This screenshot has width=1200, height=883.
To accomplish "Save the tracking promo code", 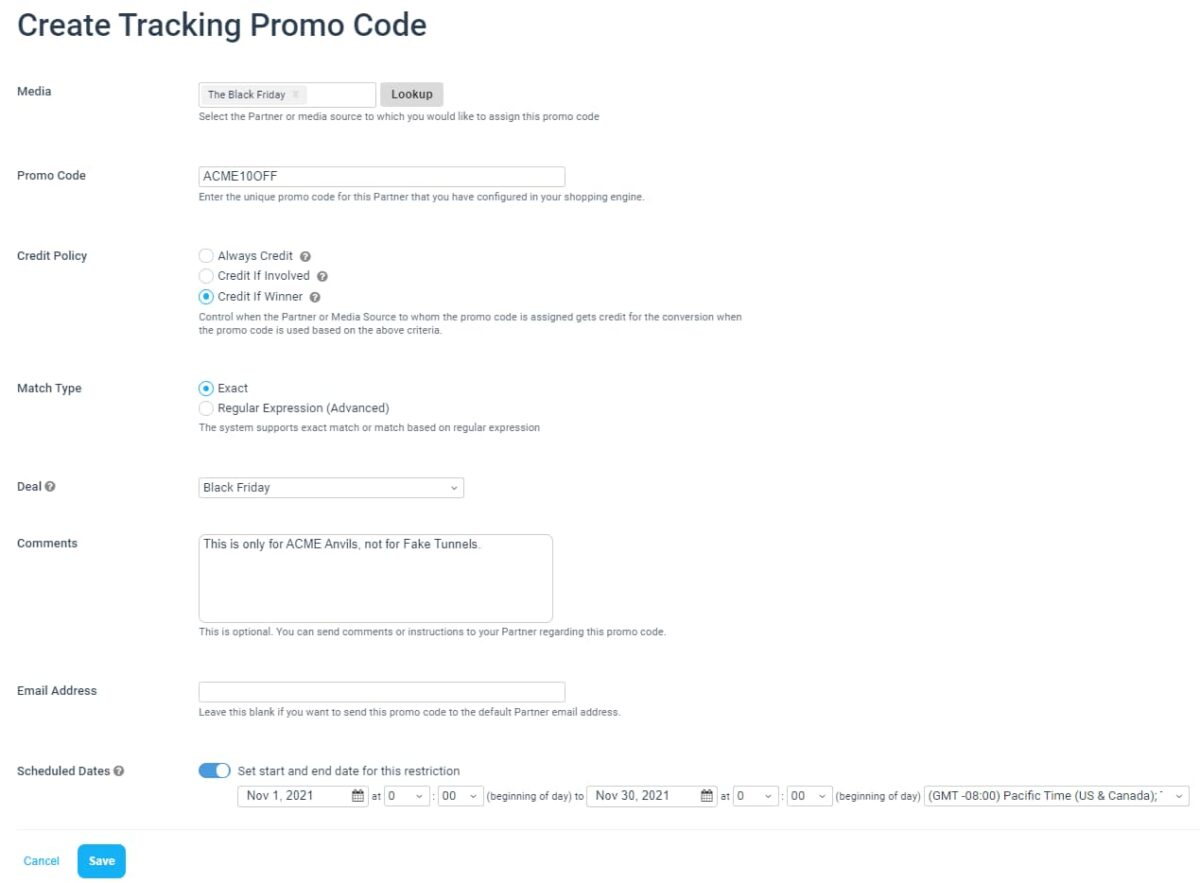I will click(x=101, y=860).
